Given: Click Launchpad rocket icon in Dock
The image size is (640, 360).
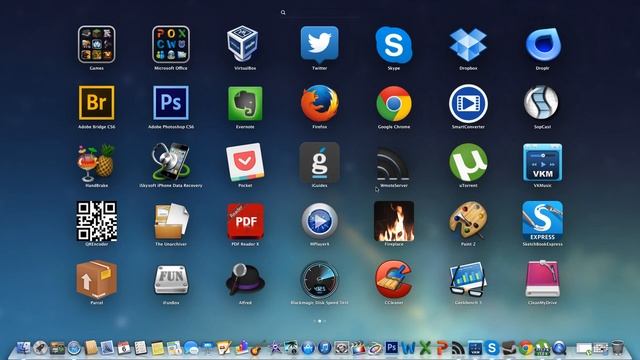Looking at the screenshot, I should click(x=40, y=348).
